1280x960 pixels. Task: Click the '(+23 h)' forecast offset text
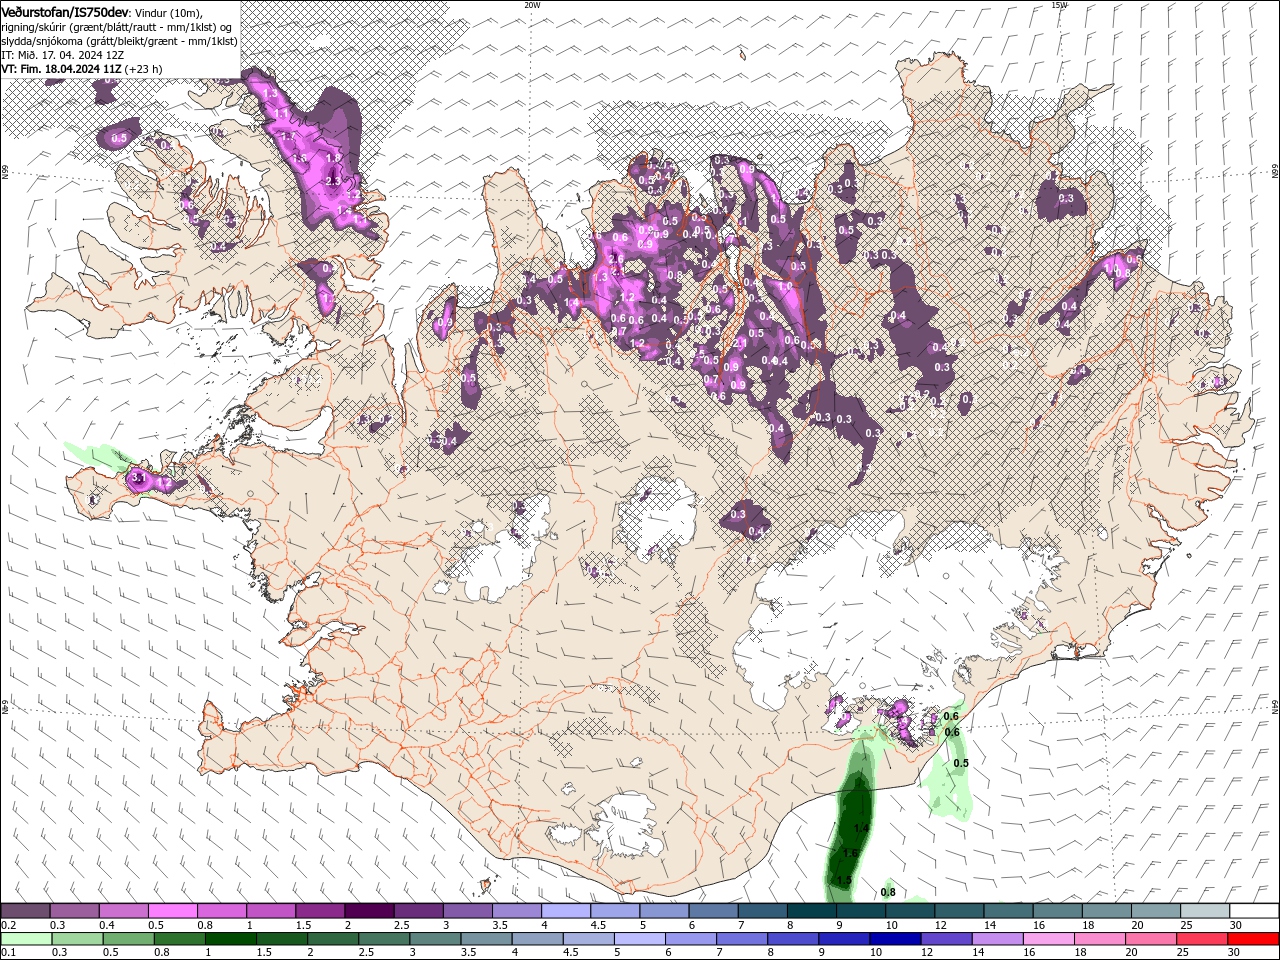(143, 69)
